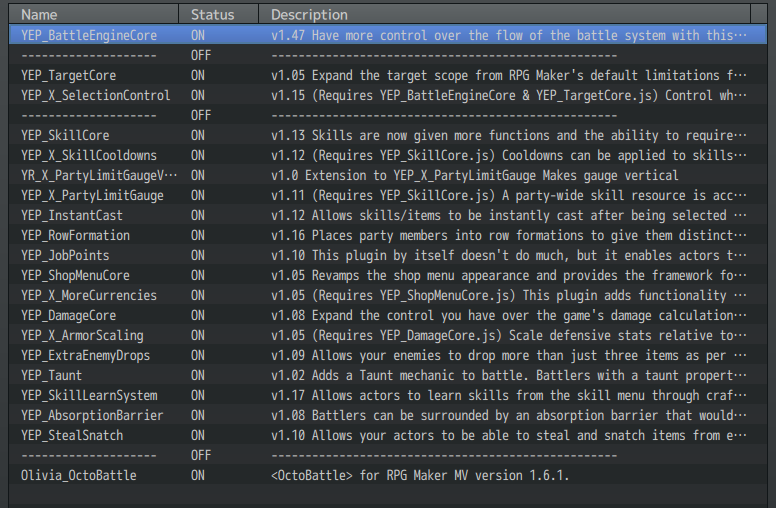Click the instantly cast after being selected description

(x=509, y=215)
